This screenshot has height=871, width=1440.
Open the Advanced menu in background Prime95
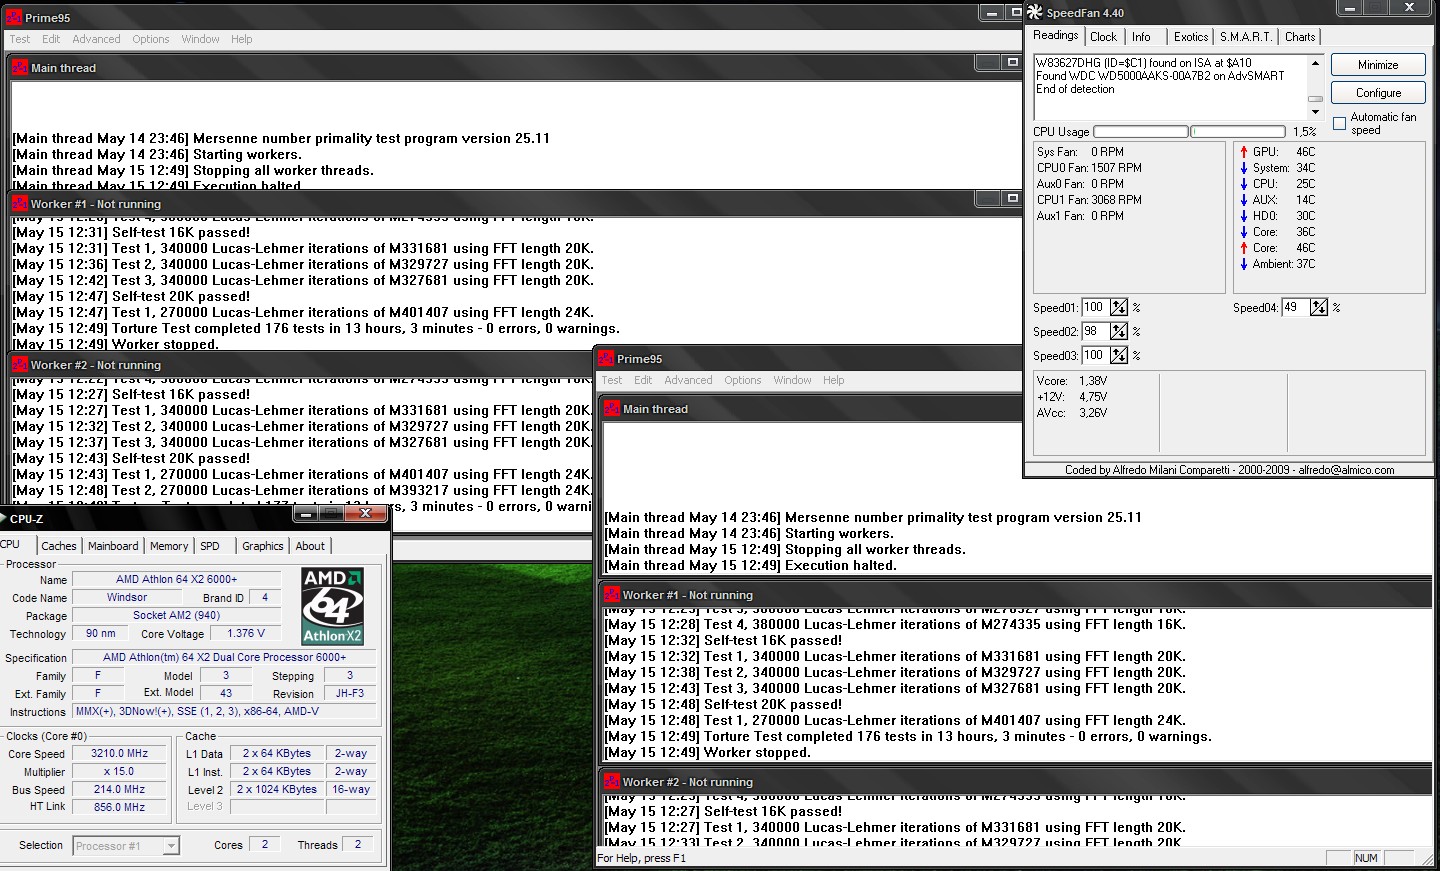pyautogui.click(x=96, y=39)
